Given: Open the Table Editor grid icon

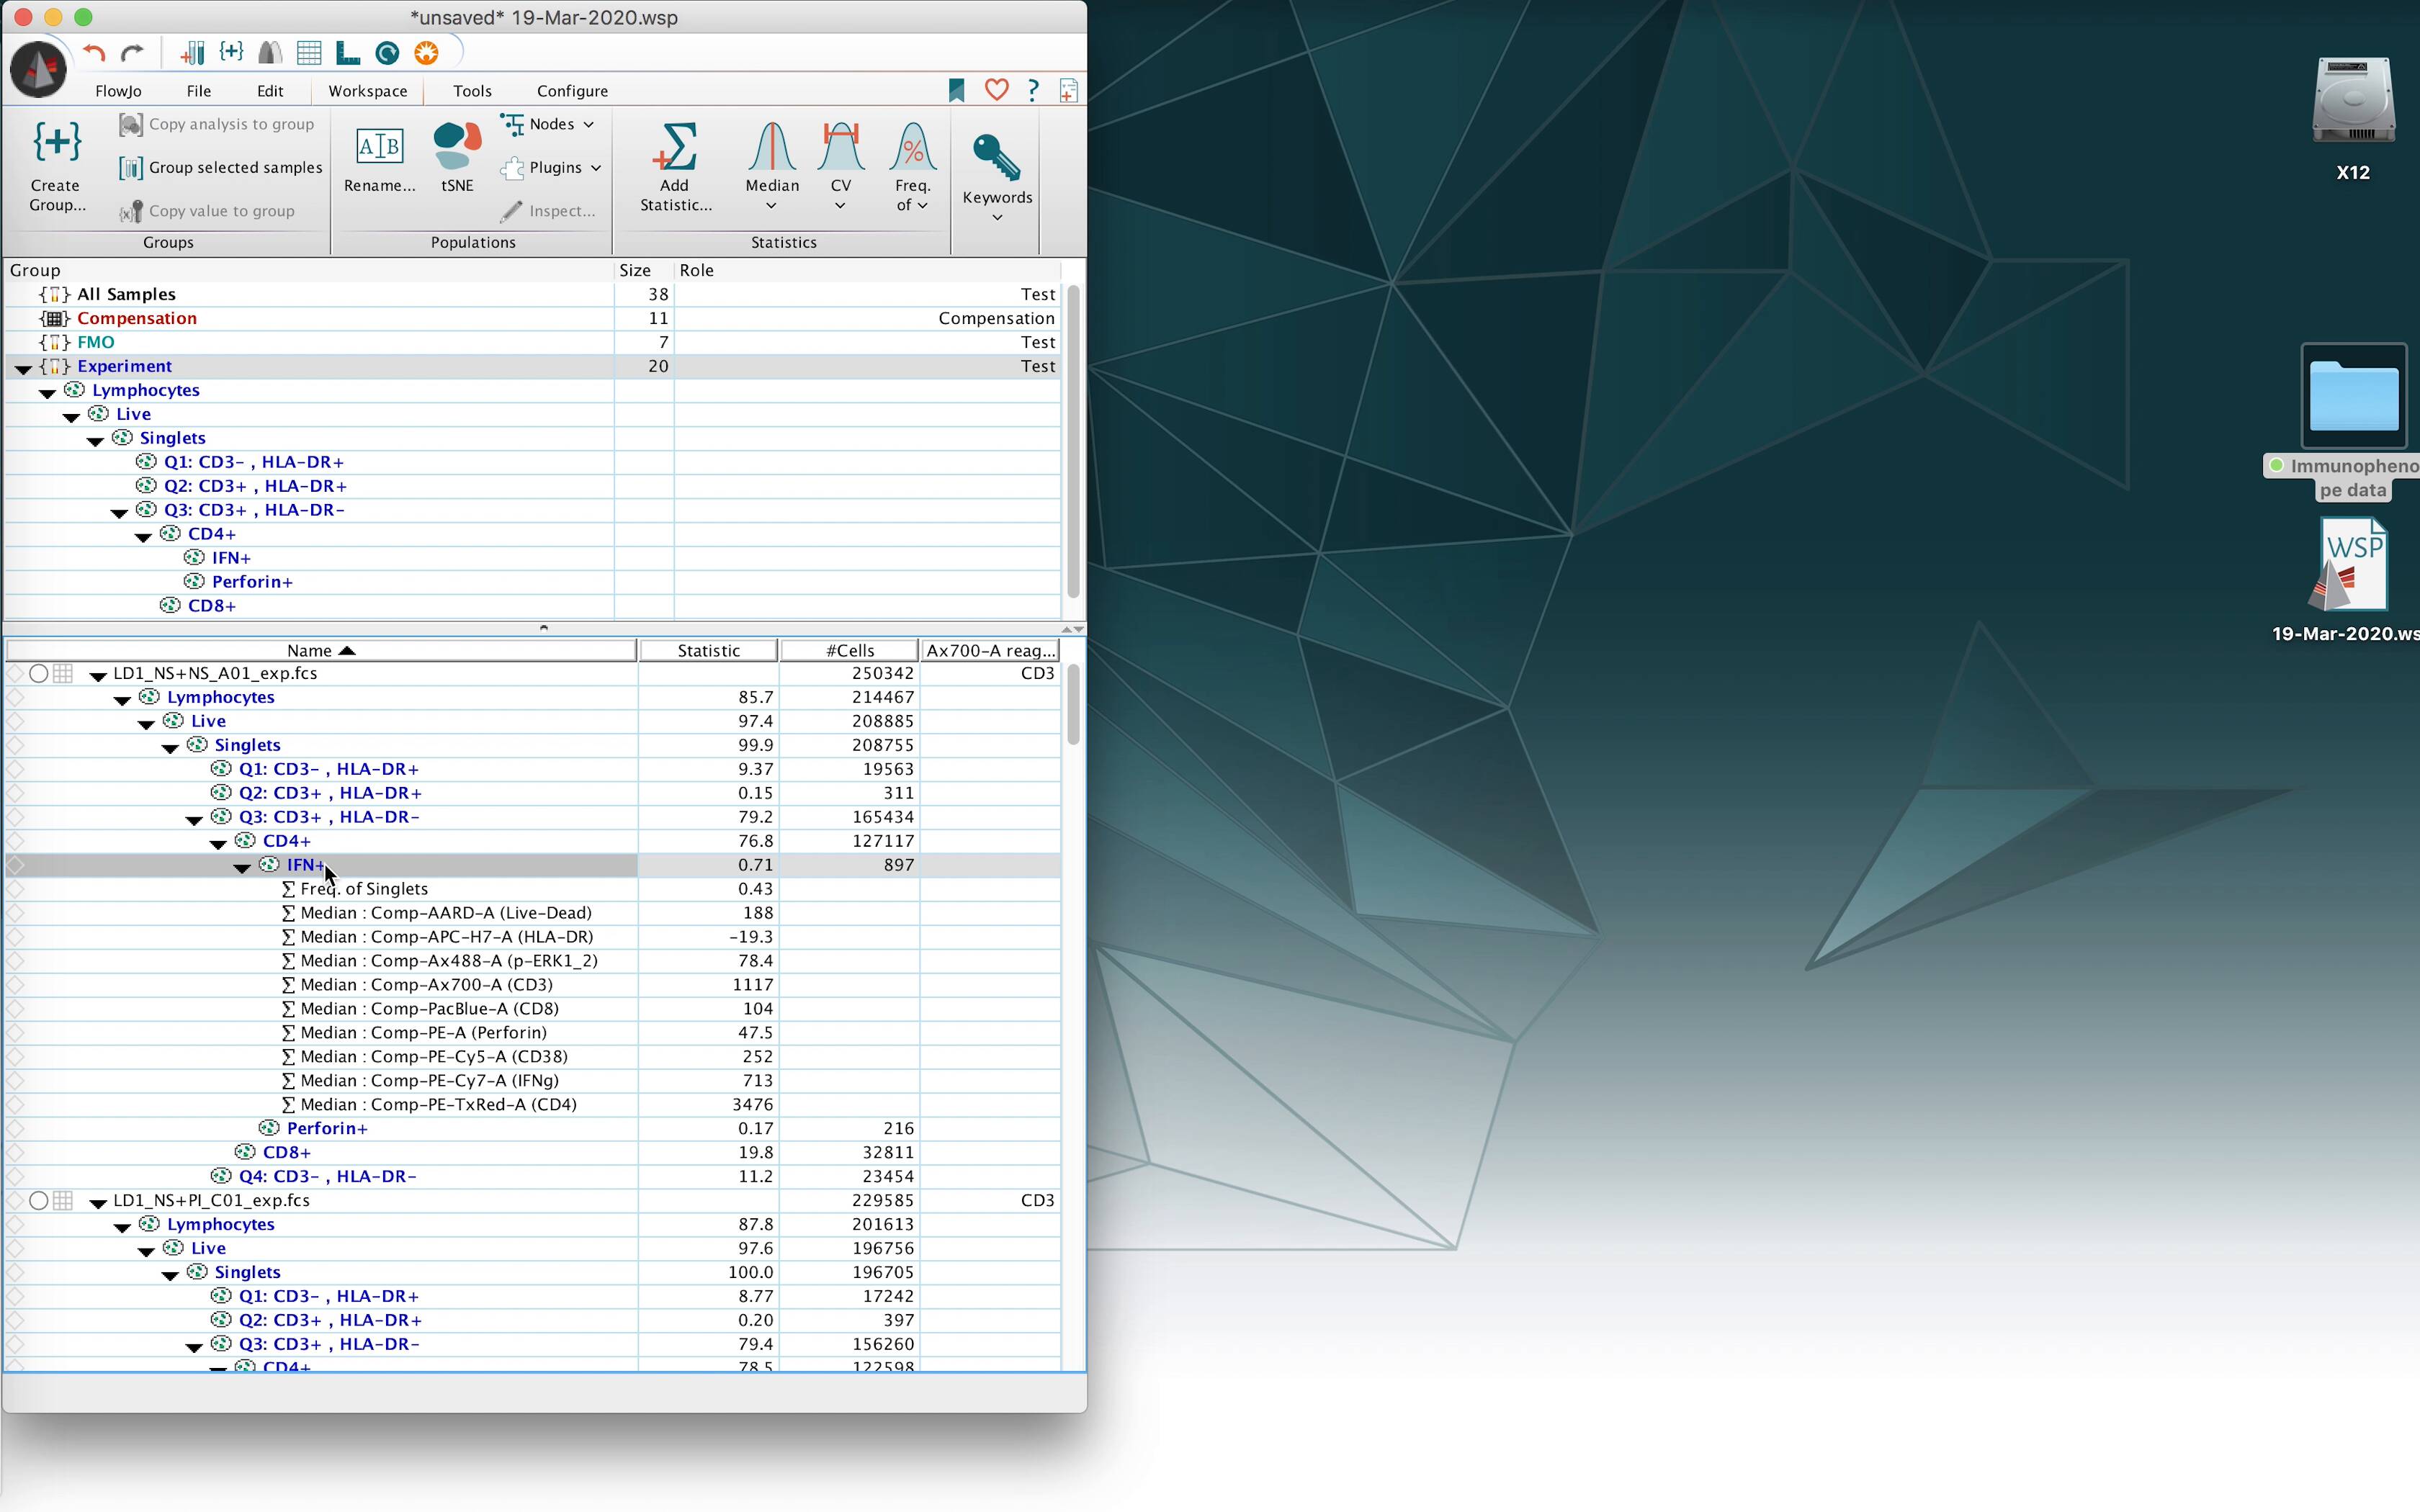Looking at the screenshot, I should [x=309, y=53].
